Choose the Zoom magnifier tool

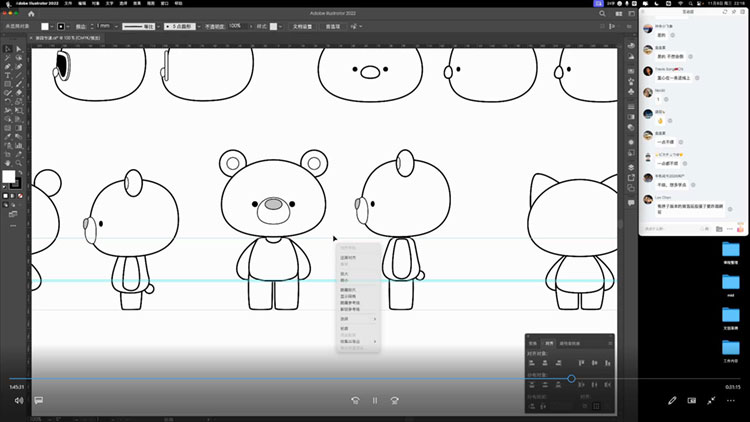click(18, 161)
